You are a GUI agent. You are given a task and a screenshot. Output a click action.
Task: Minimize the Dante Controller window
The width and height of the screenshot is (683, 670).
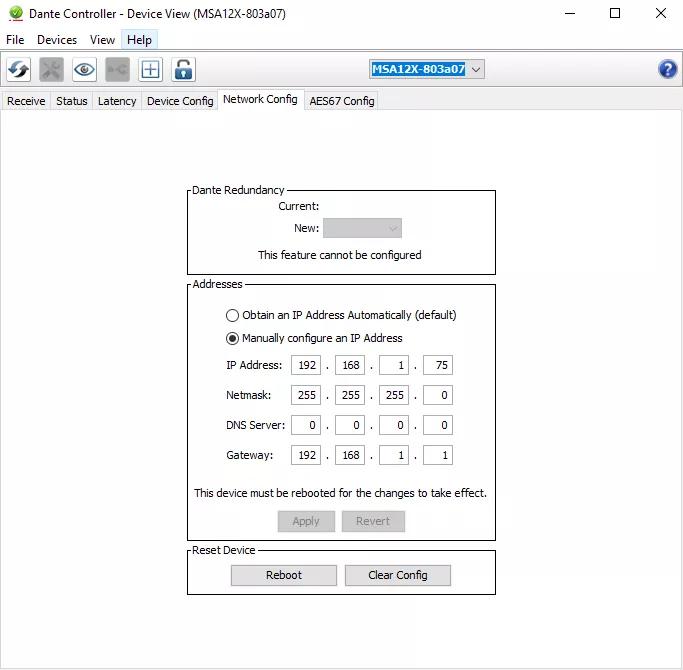tap(570, 13)
